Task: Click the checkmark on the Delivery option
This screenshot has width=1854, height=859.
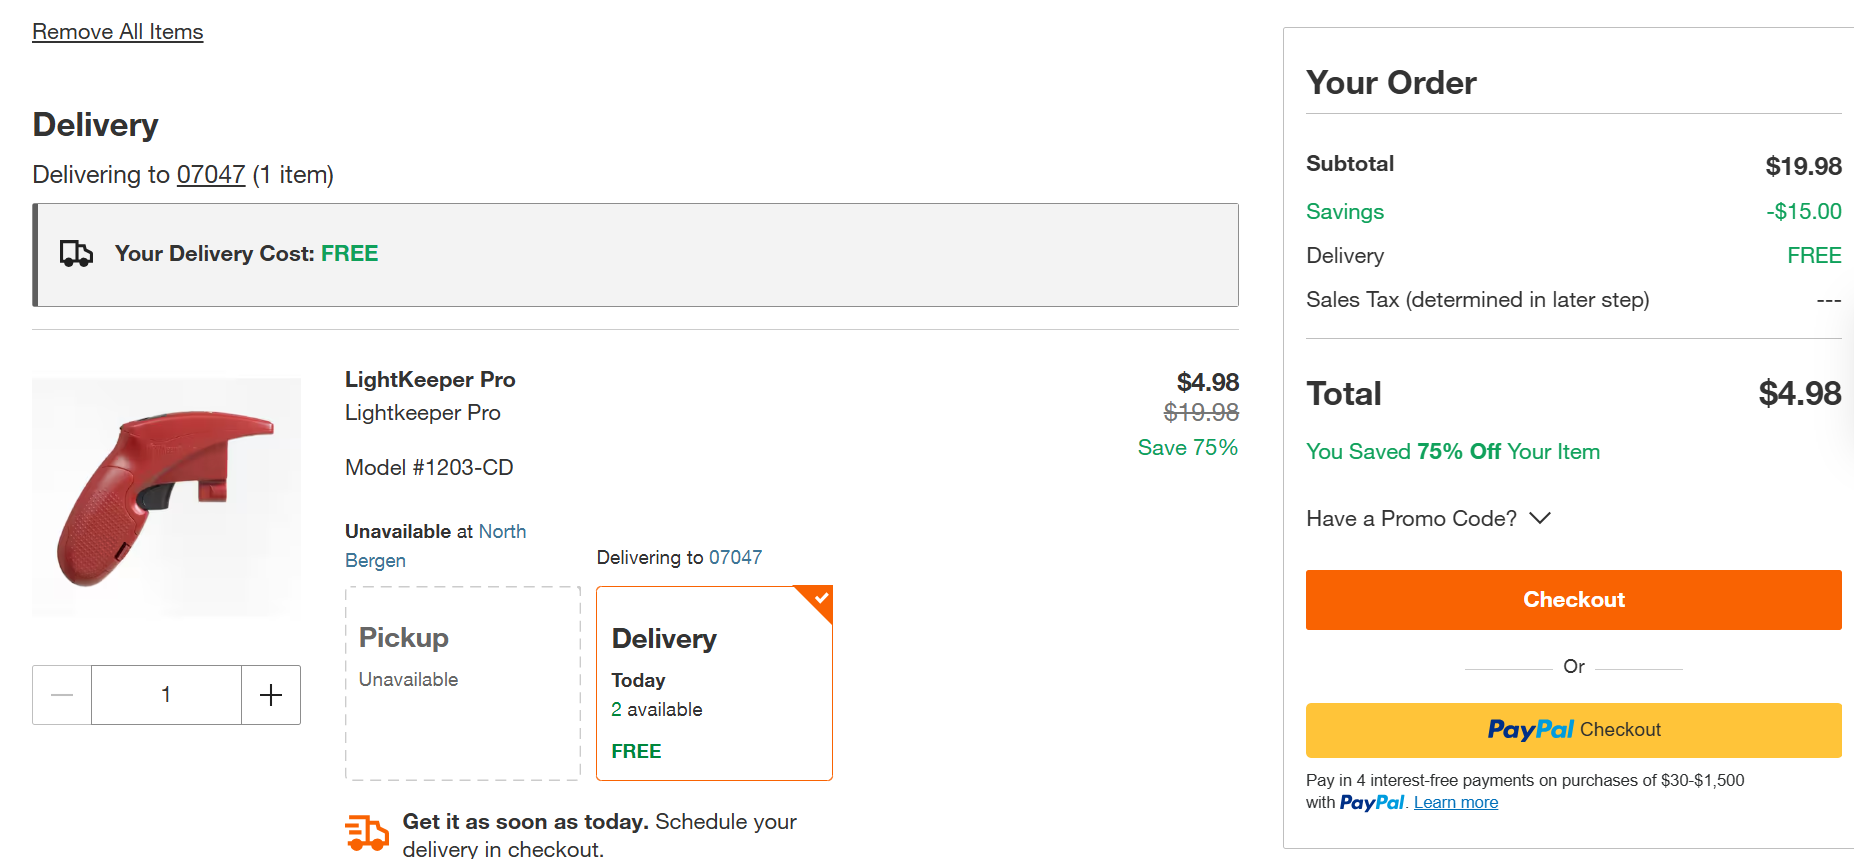Action: click(821, 598)
